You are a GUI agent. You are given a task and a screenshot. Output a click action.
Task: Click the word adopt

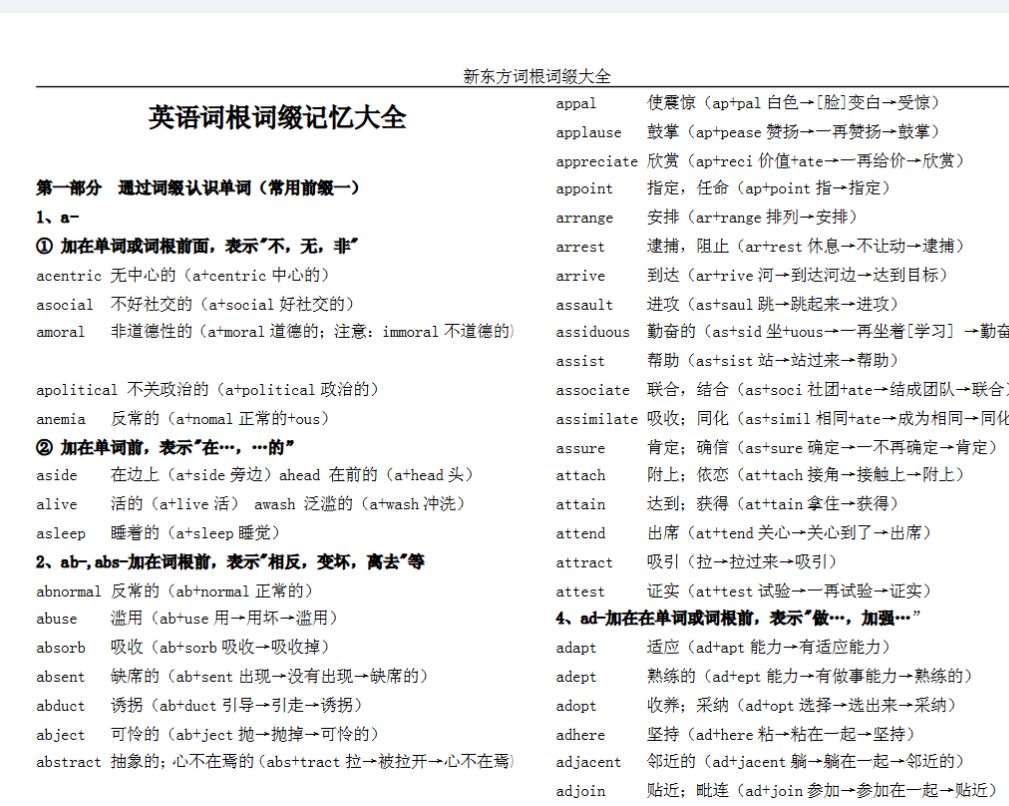coord(576,706)
